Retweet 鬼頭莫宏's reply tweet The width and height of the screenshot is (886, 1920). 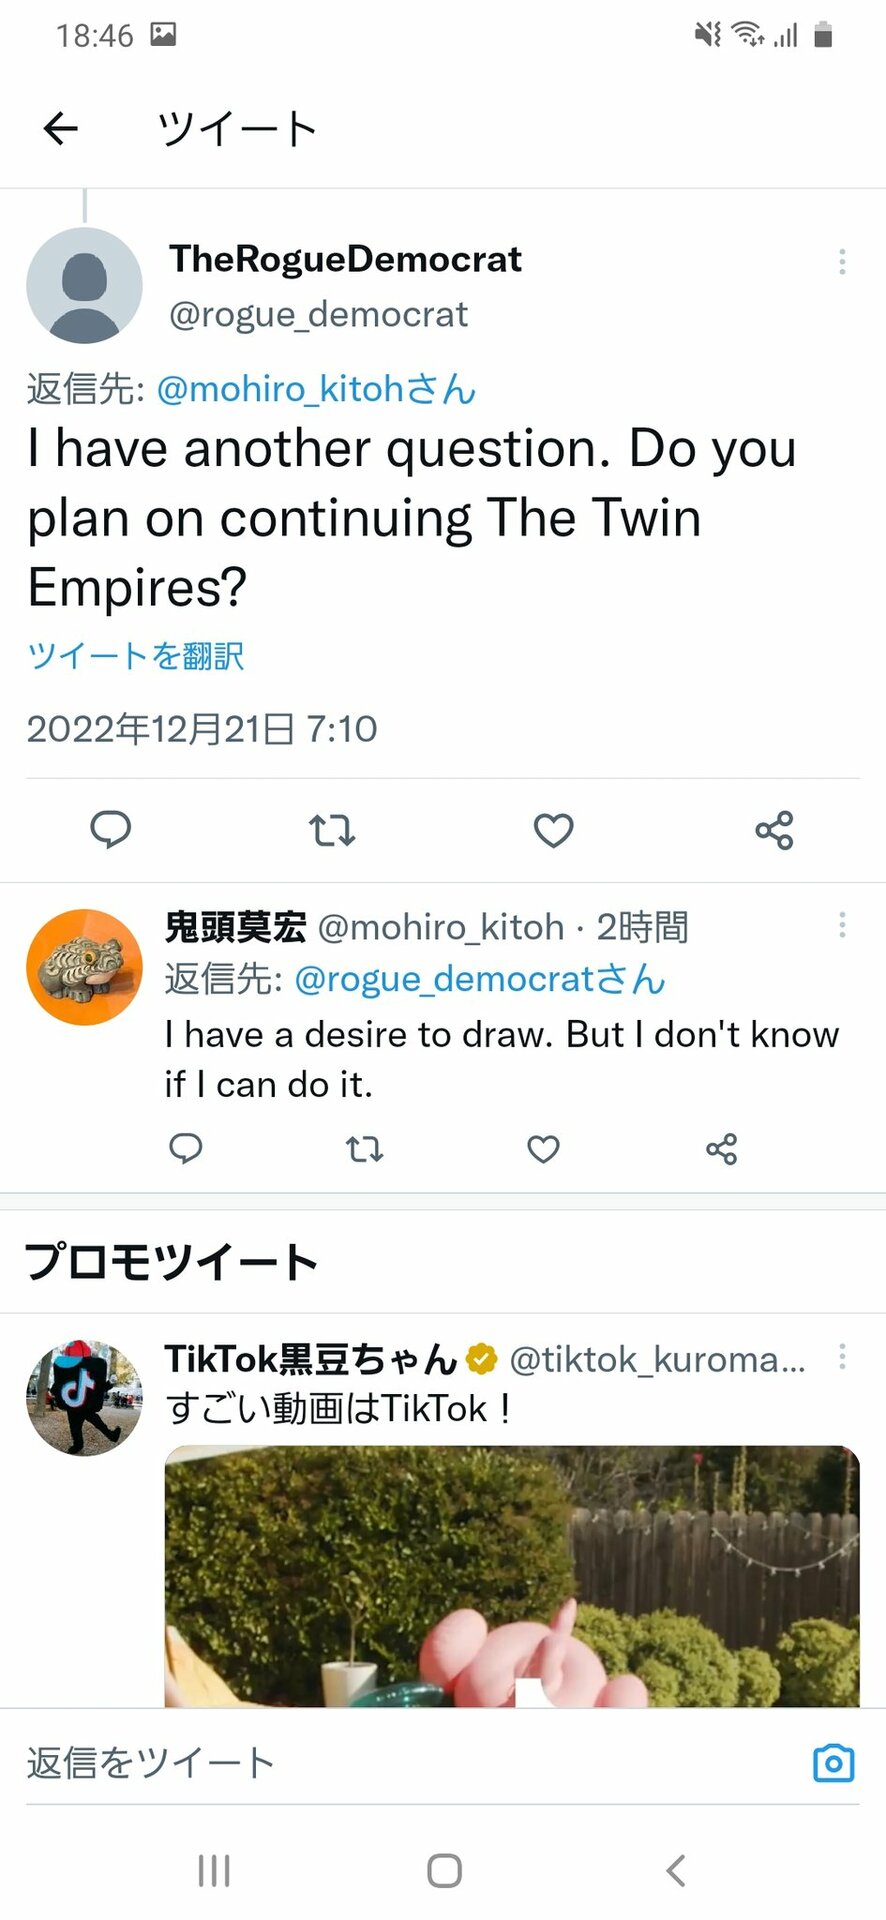[364, 1149]
